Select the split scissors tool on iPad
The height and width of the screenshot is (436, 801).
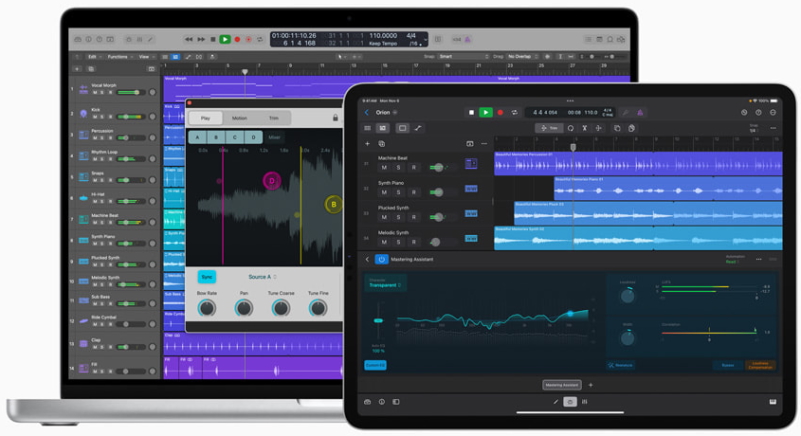(584, 128)
